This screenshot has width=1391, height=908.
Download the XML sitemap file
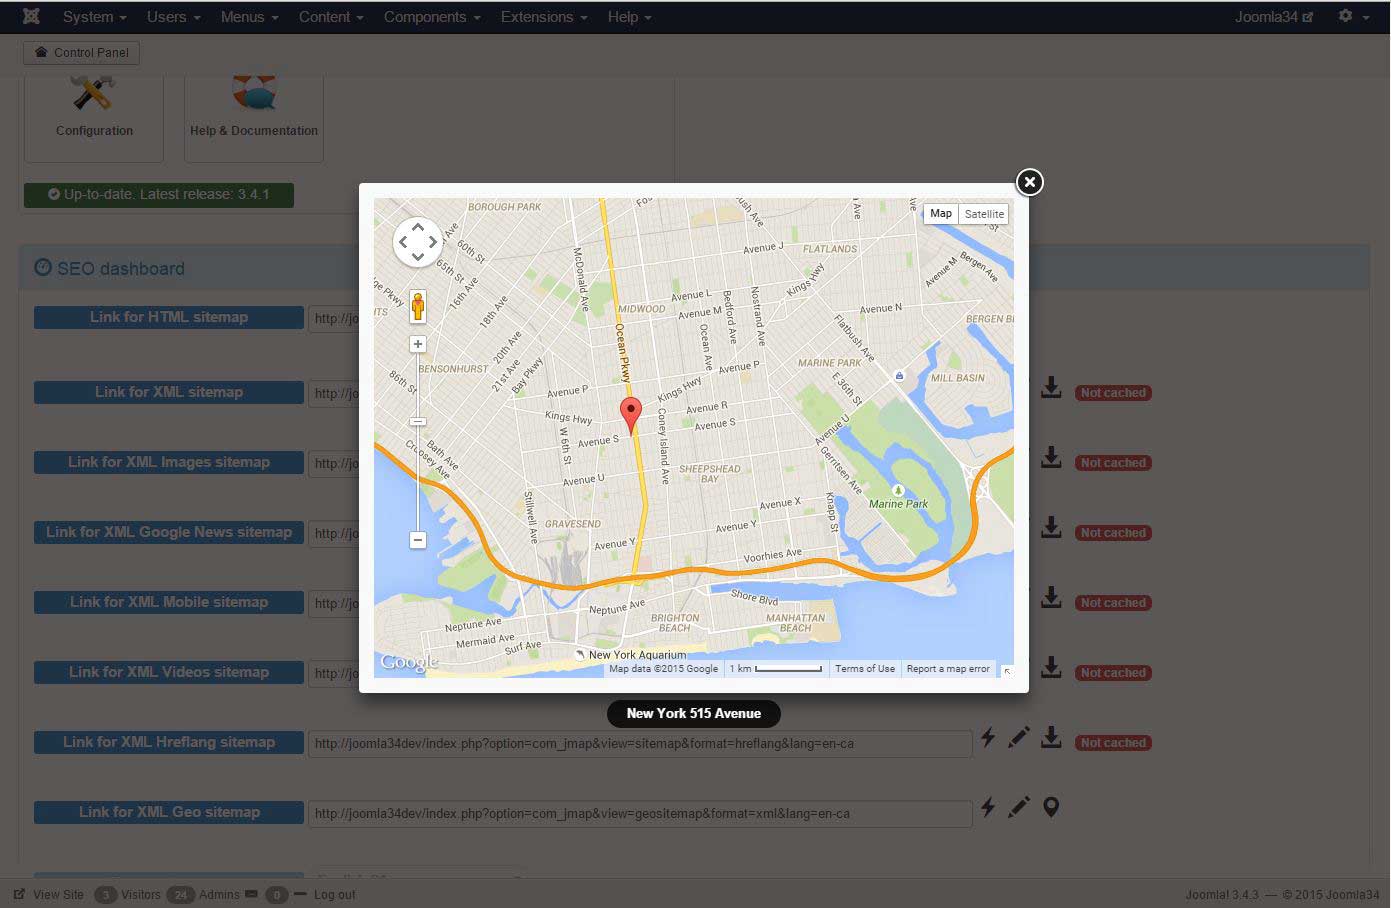point(1051,388)
